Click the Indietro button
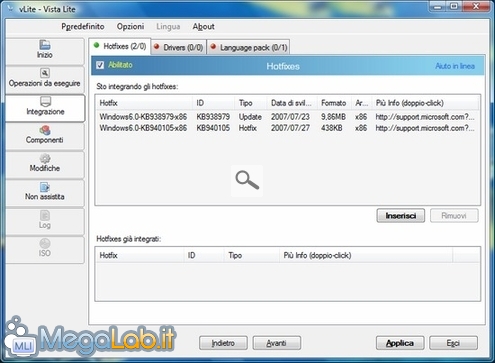Viewport: 495px width, 363px height. (223, 343)
